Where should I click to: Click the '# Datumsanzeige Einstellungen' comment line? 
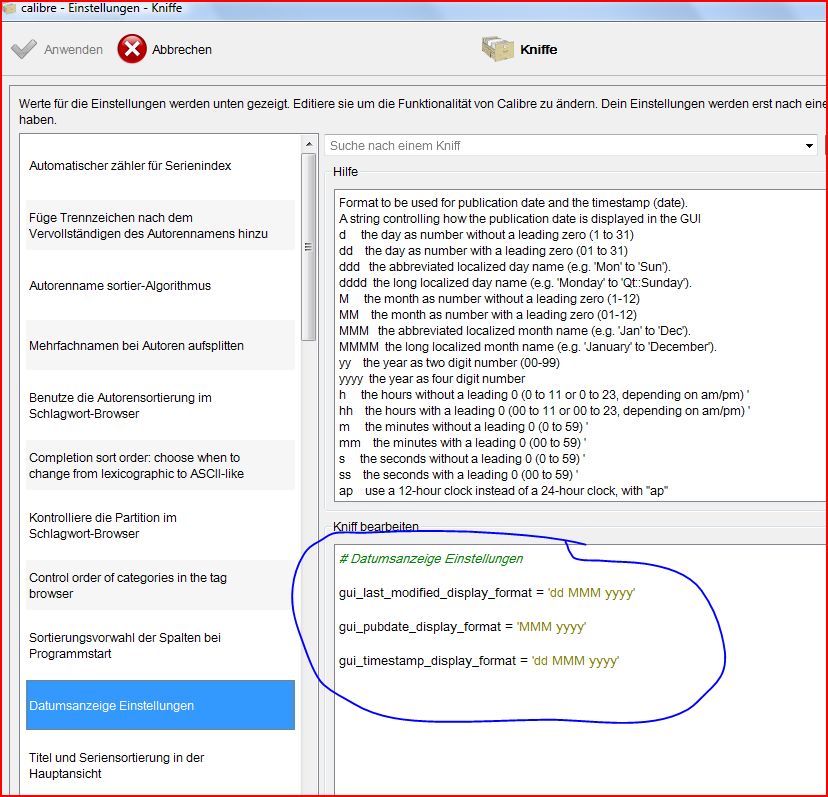click(x=431, y=559)
